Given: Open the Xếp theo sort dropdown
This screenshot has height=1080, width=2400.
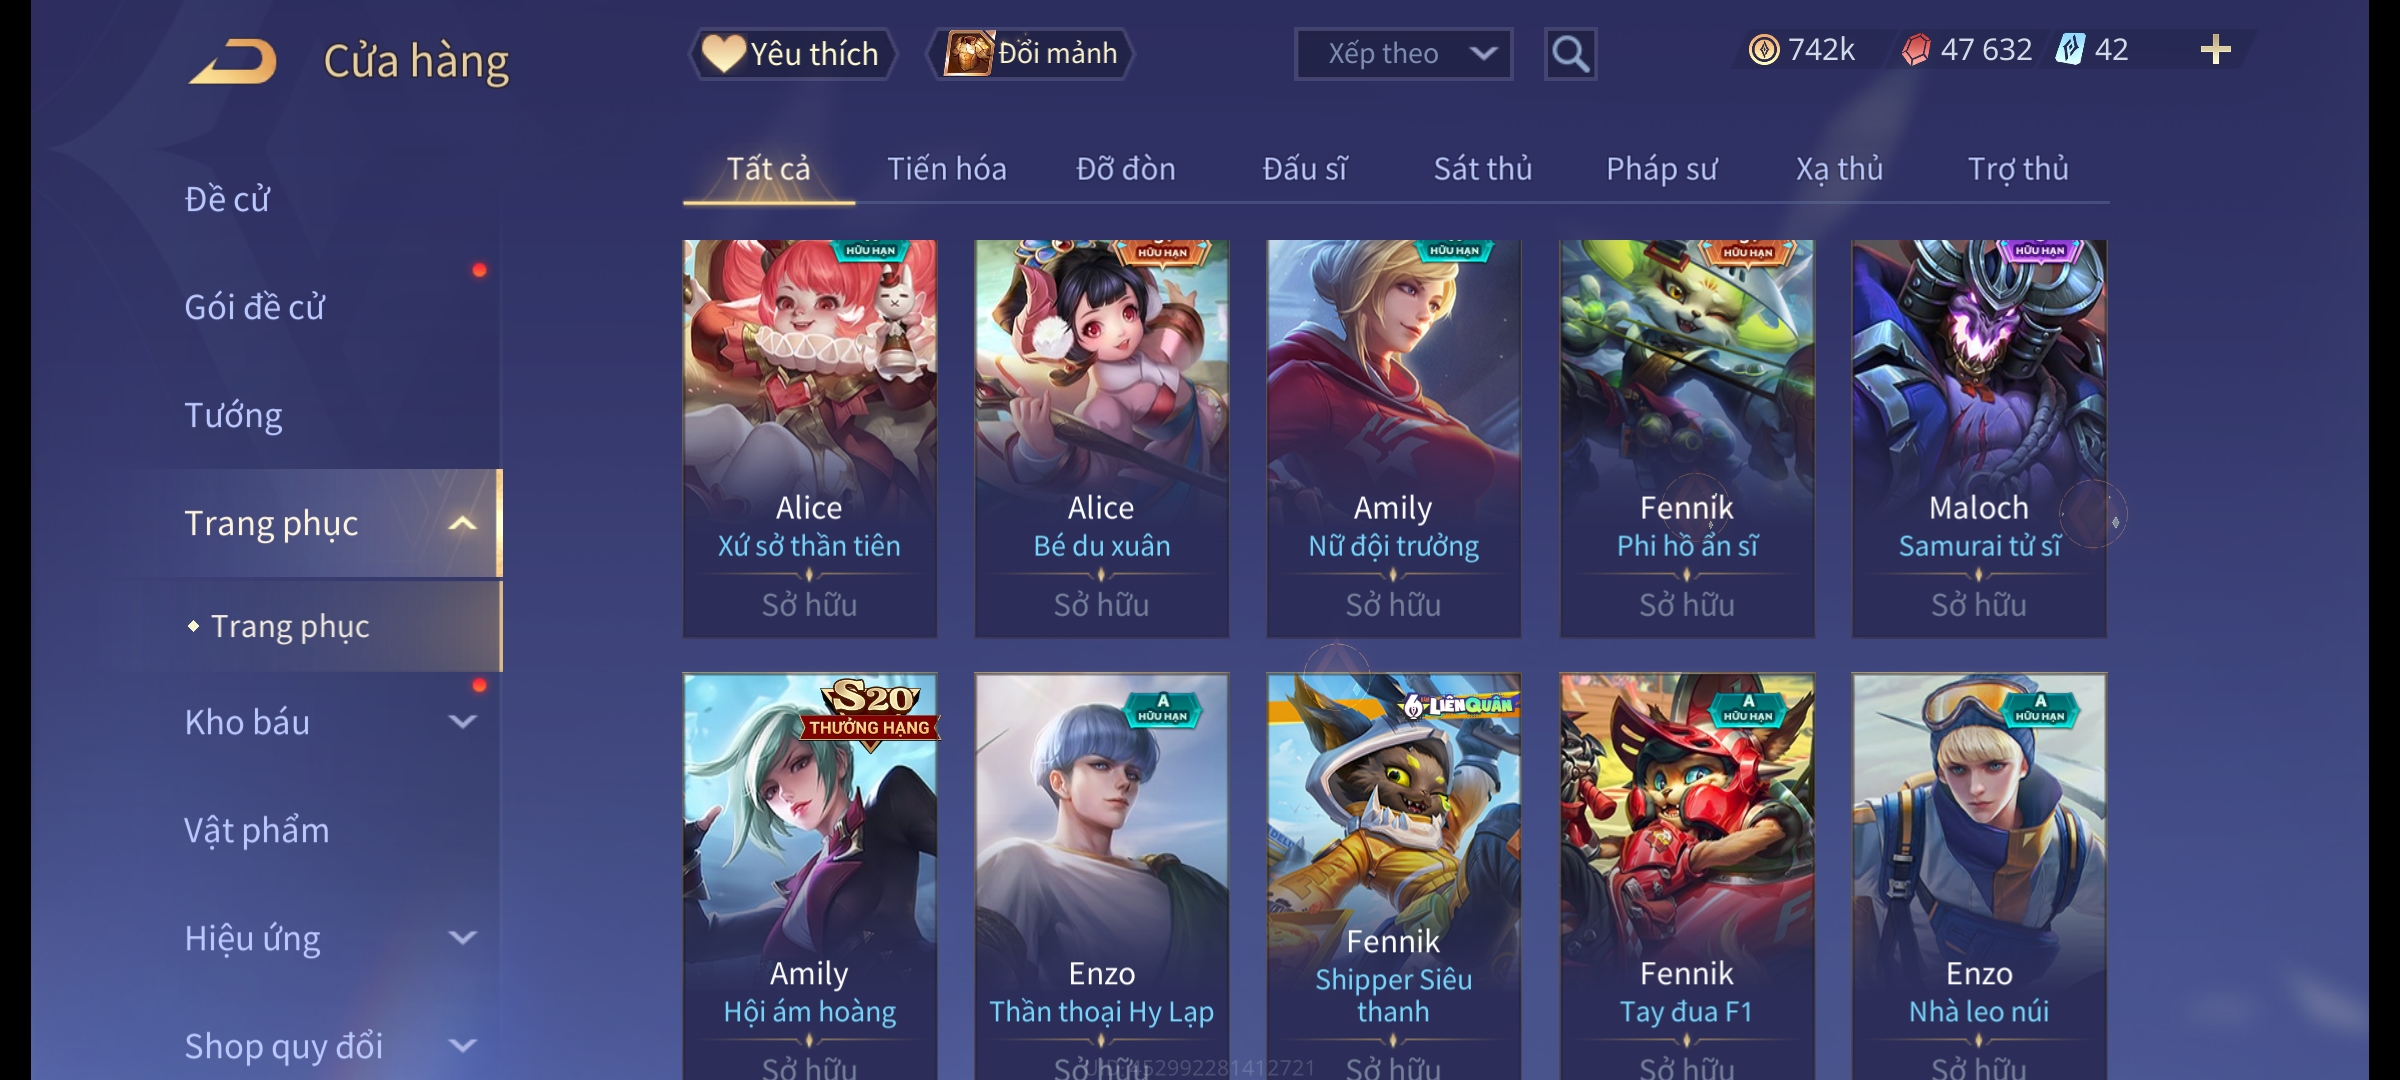Looking at the screenshot, I should click(1403, 54).
